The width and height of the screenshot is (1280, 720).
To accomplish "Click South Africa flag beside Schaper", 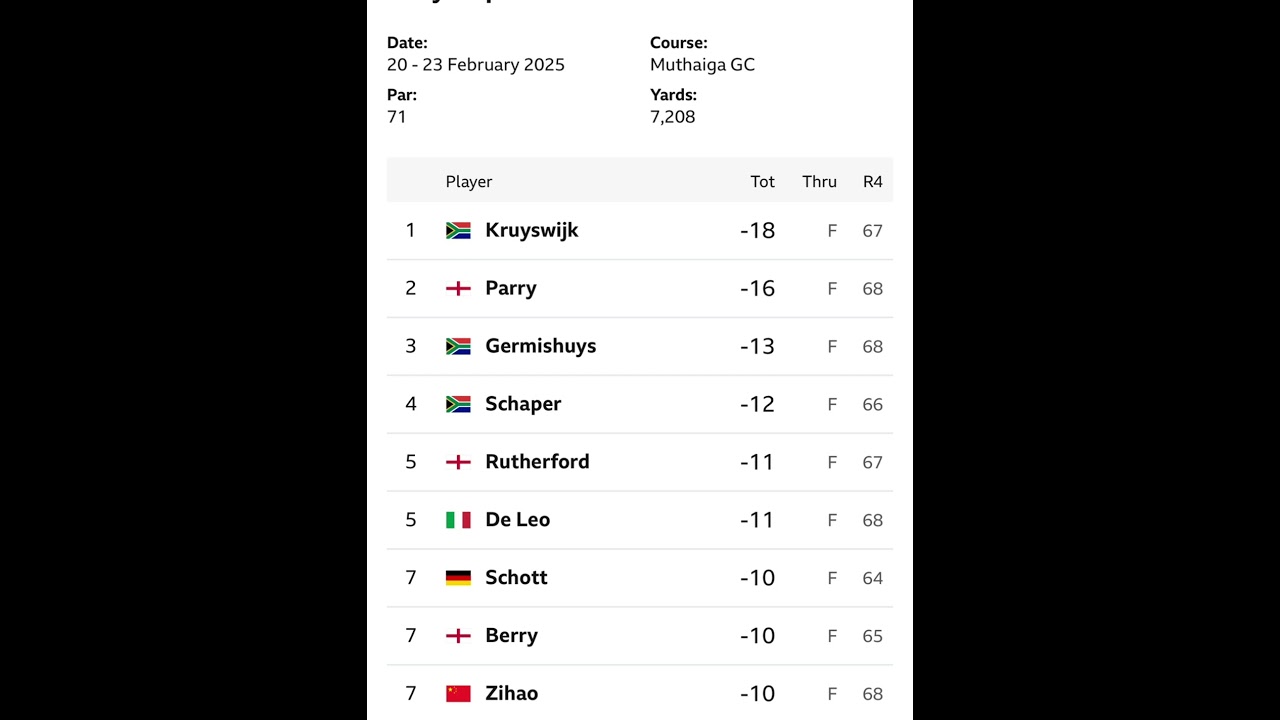I will [458, 404].
